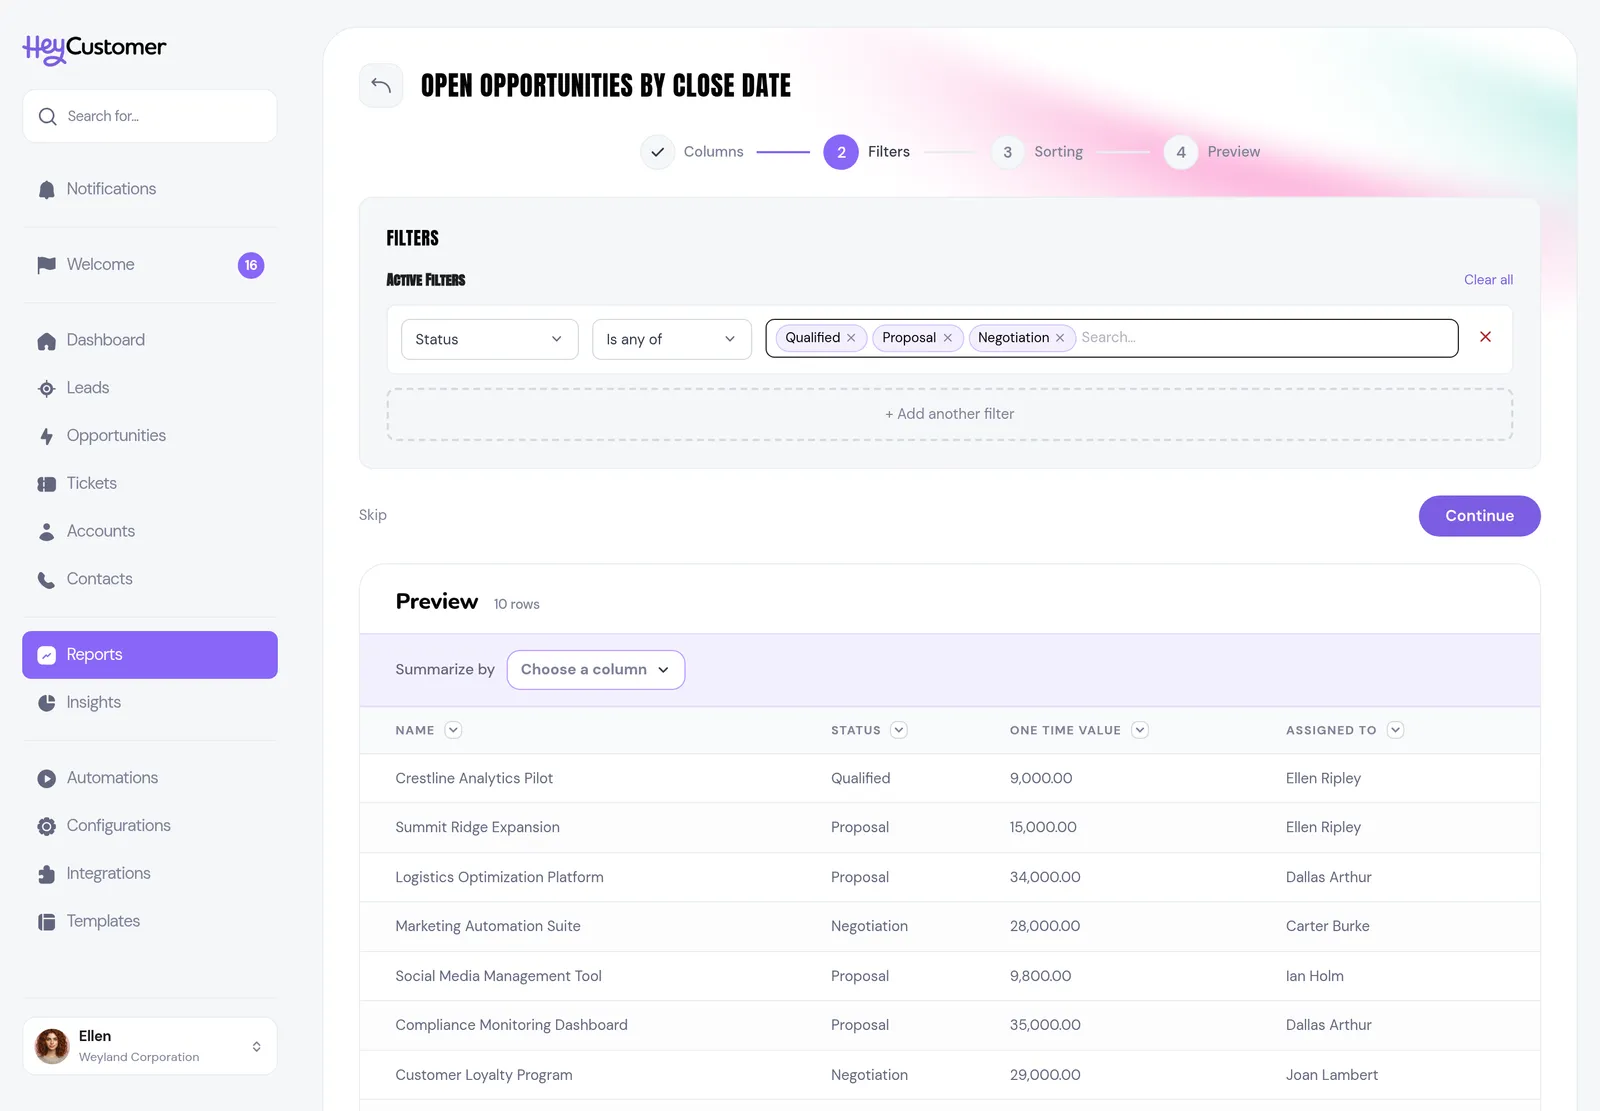Click 'Crestline Analytics Pilot' row name

click(x=474, y=778)
